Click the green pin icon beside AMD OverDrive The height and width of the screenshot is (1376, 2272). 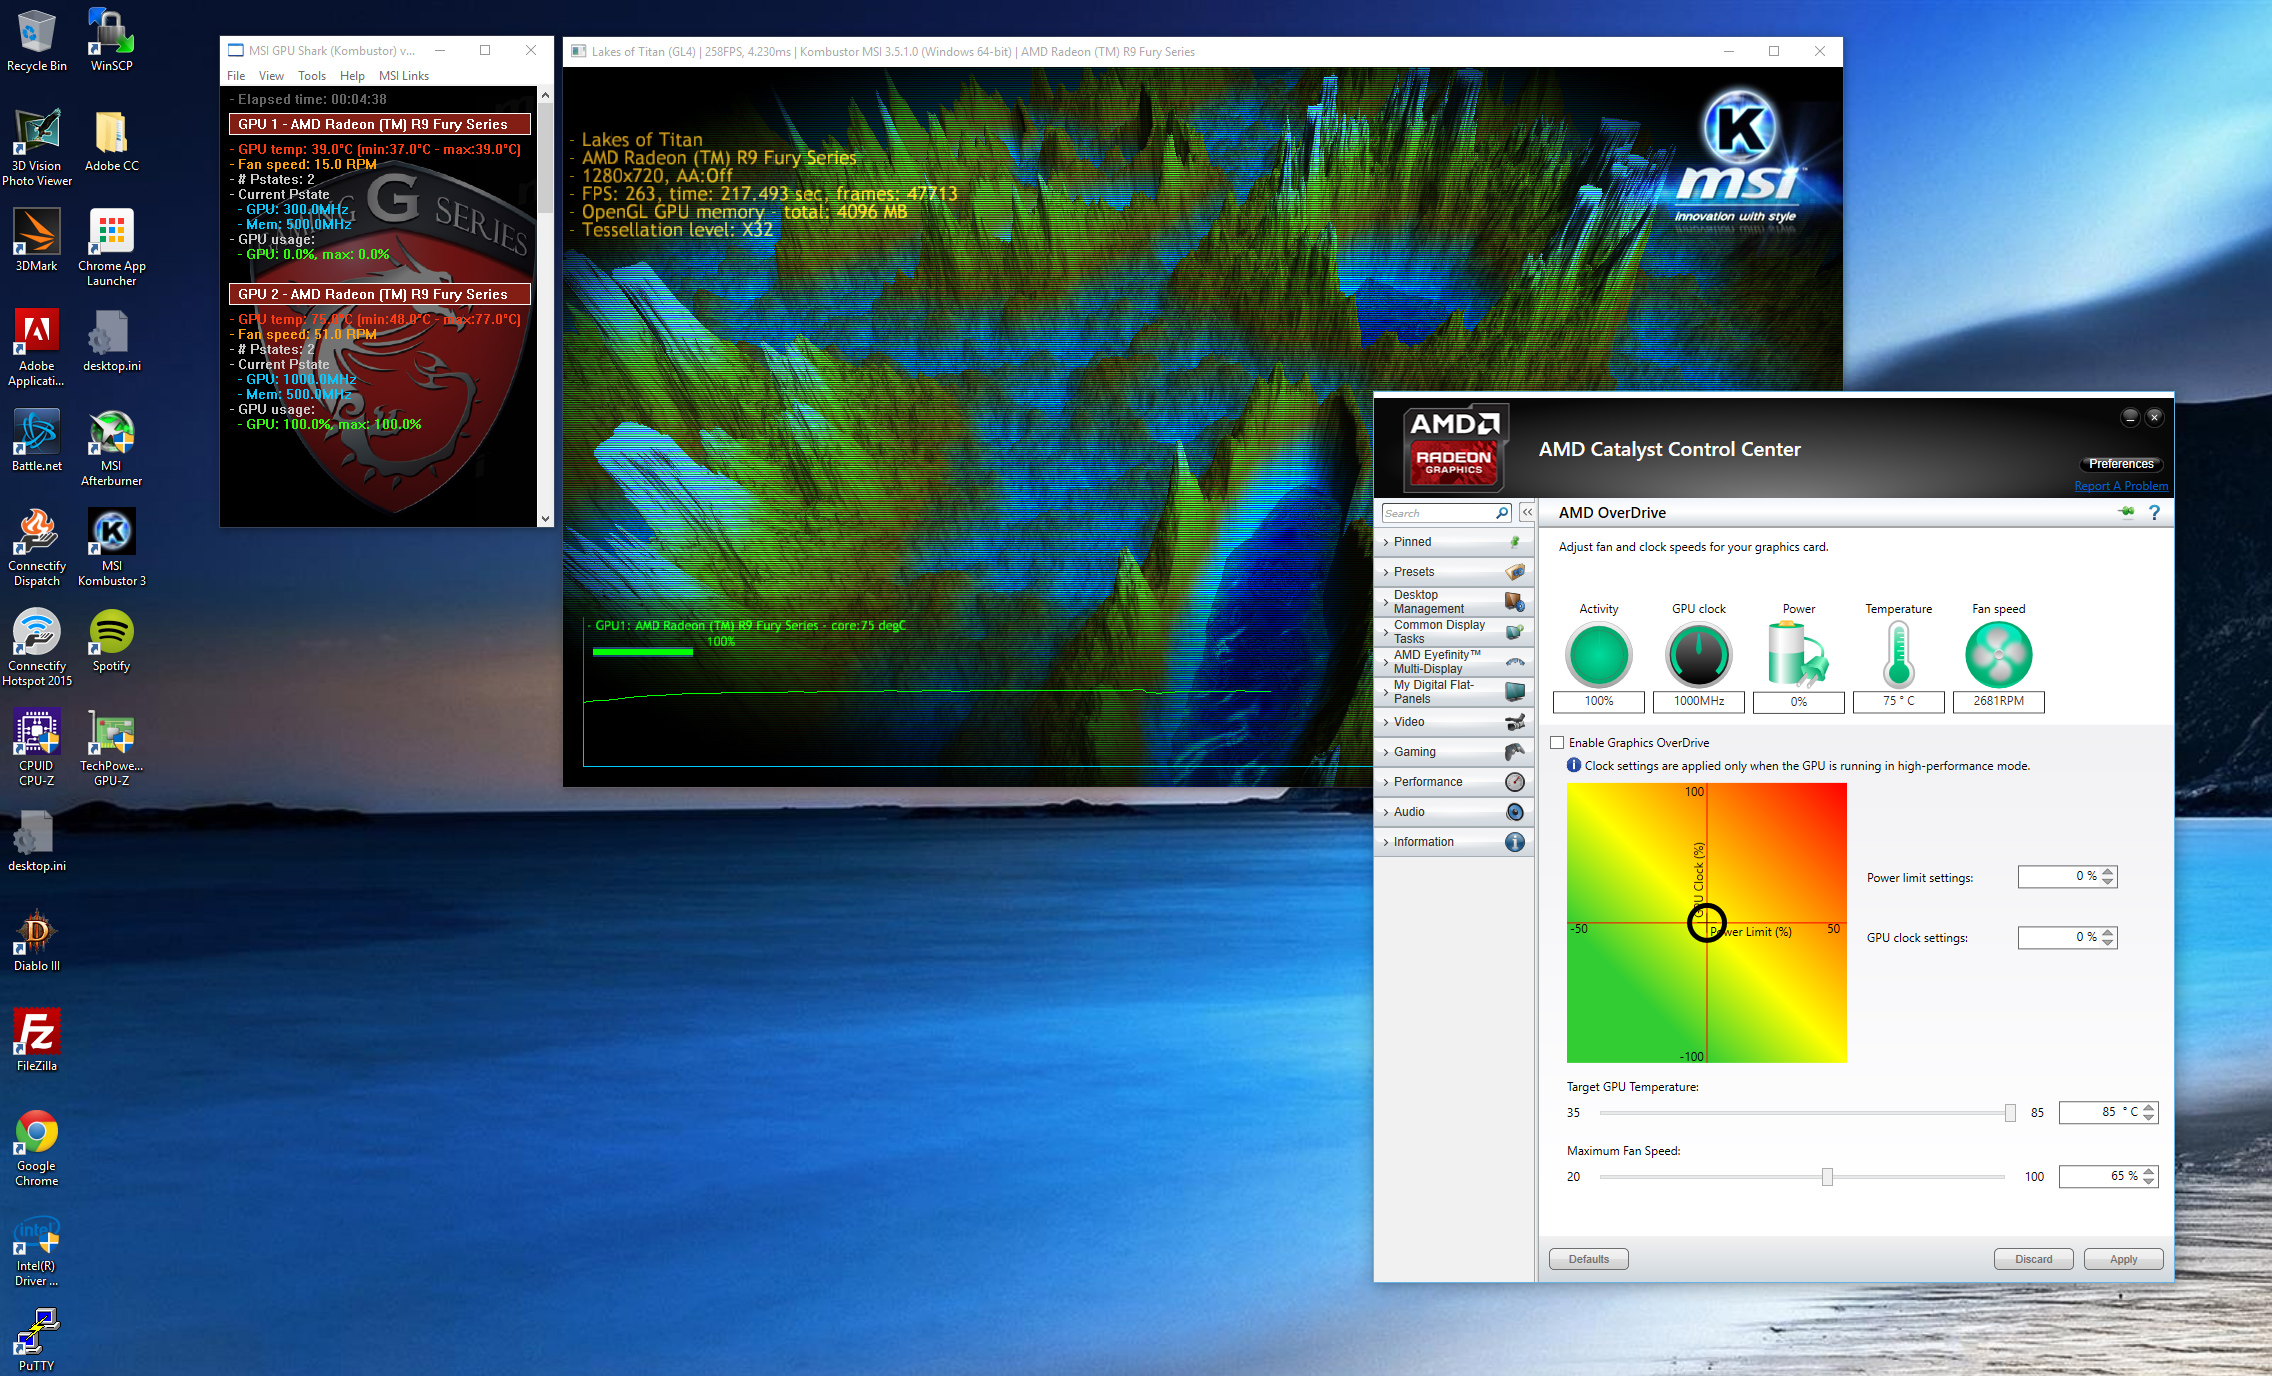[2126, 512]
